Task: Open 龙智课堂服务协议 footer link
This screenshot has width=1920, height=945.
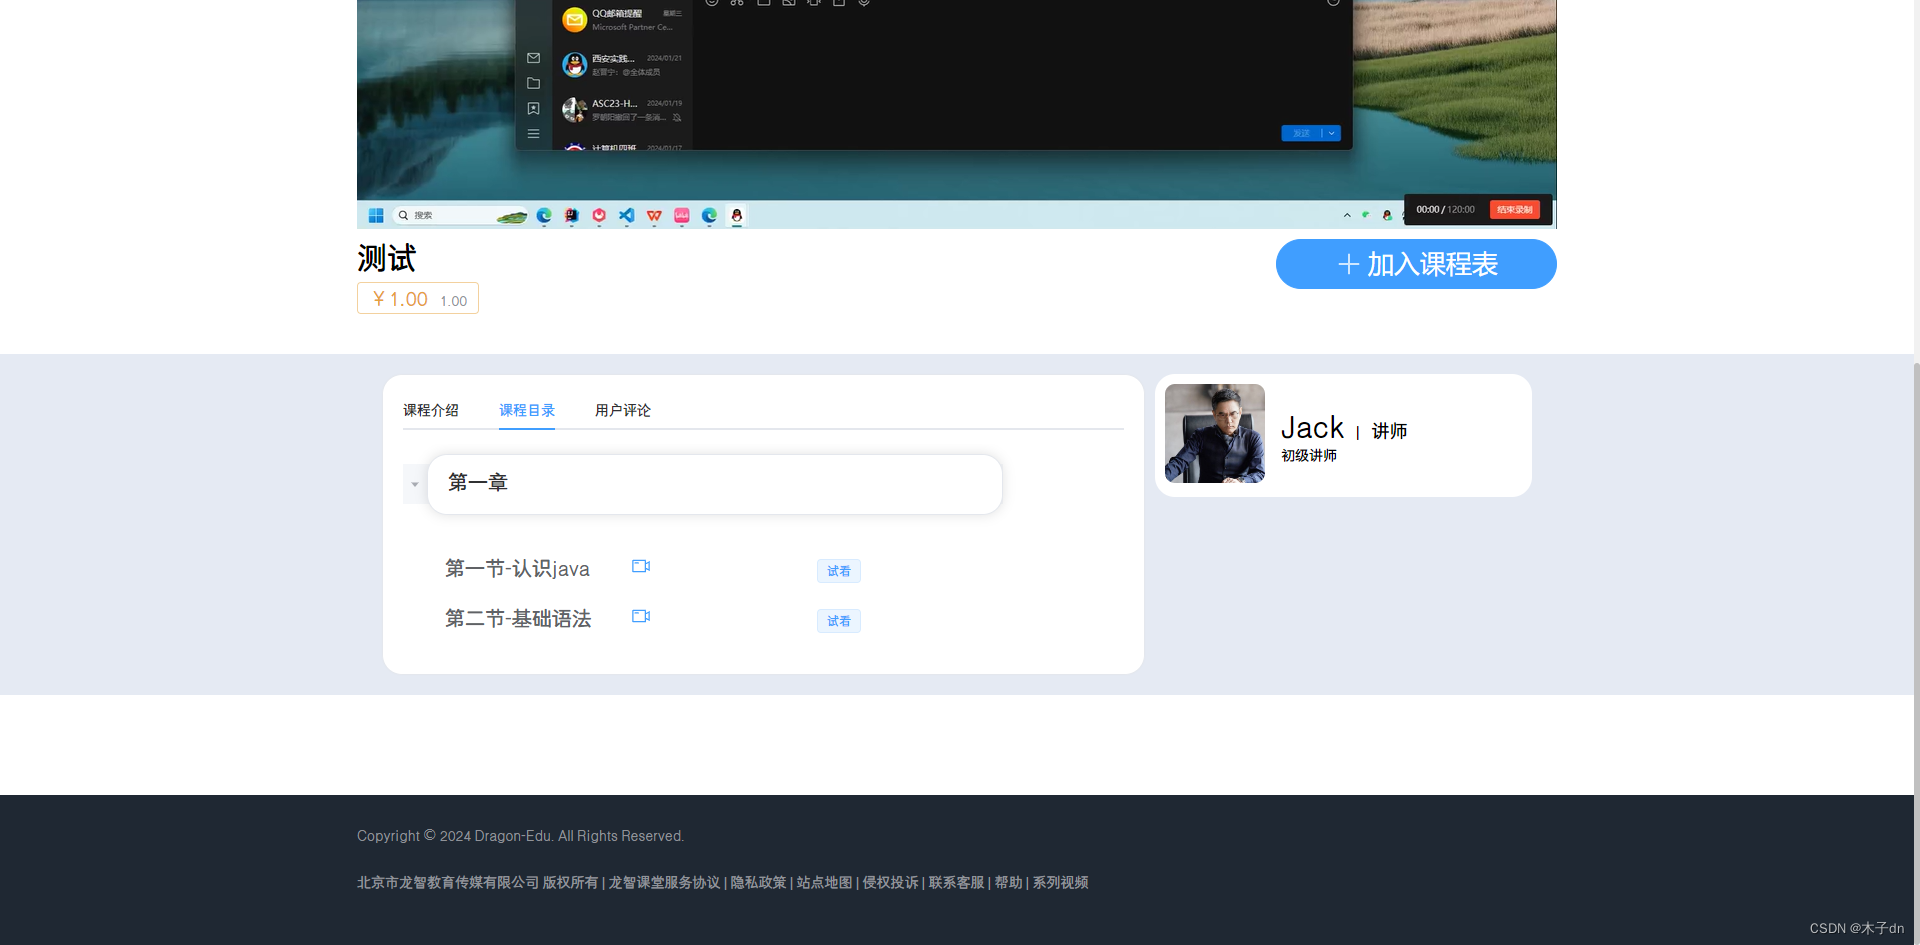Action: (x=664, y=883)
